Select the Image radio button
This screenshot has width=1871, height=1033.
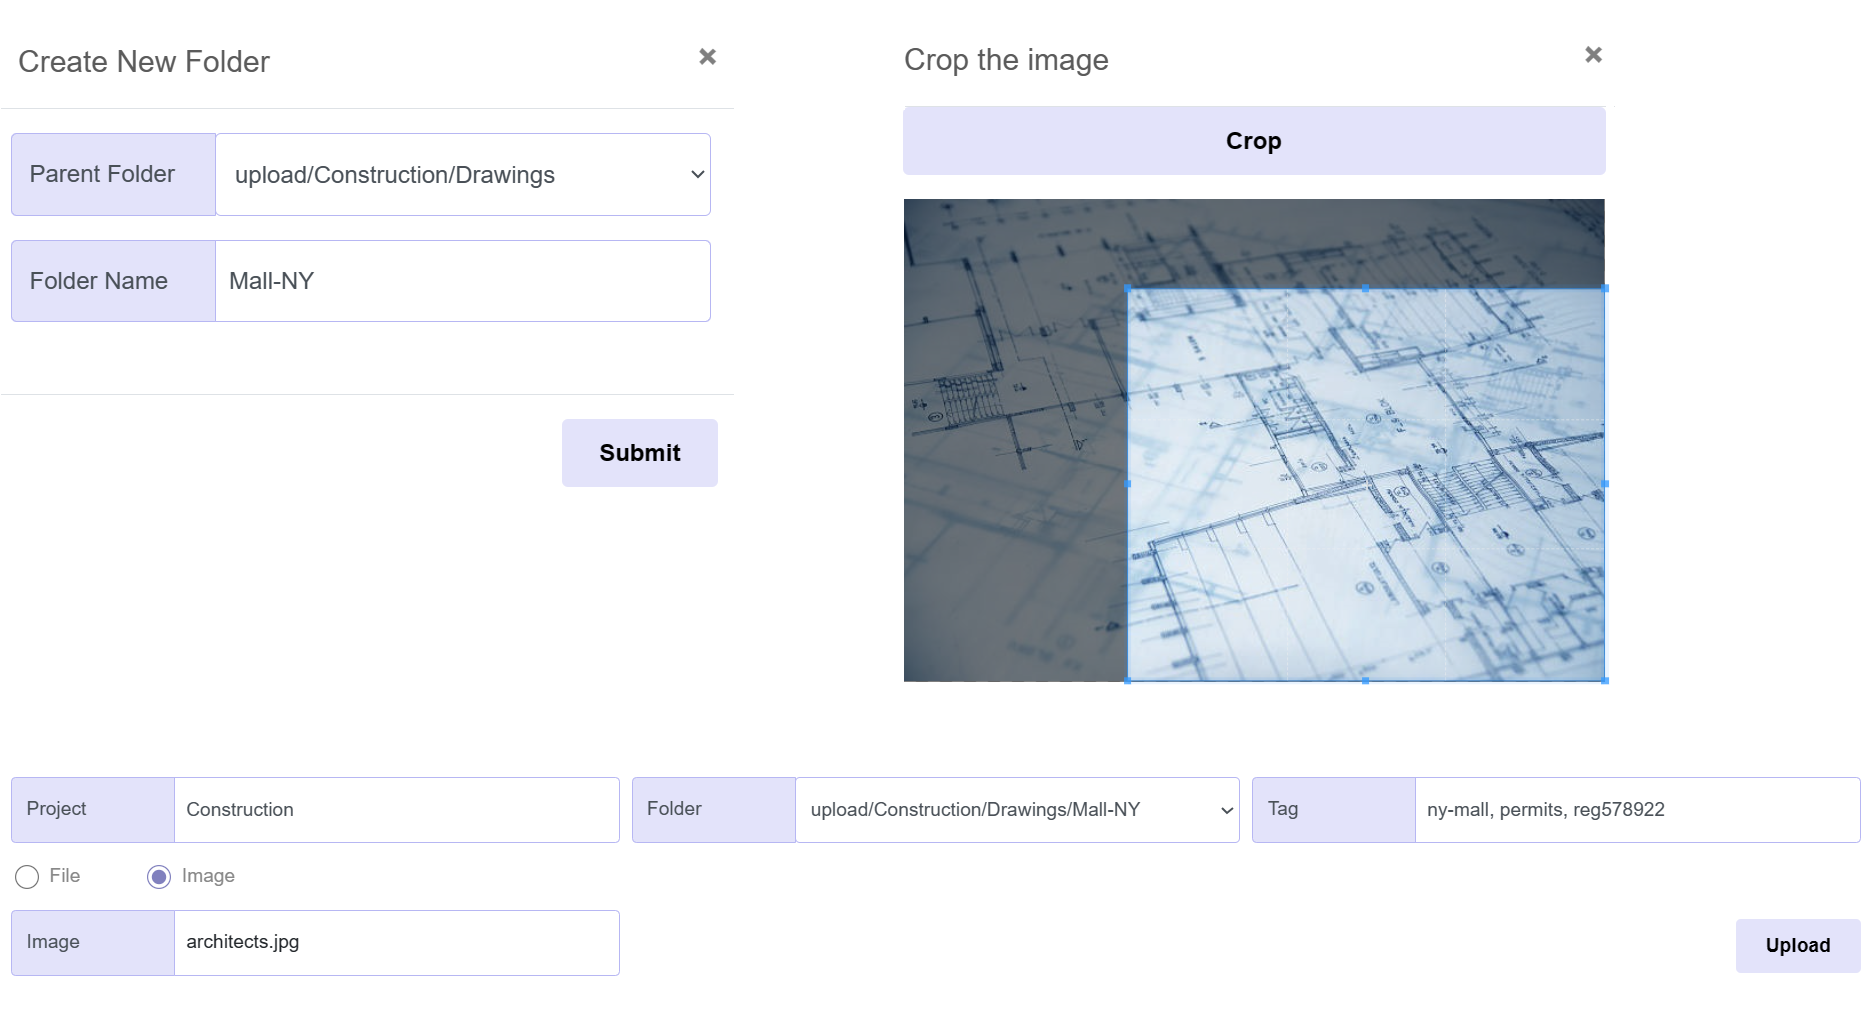[x=158, y=877]
